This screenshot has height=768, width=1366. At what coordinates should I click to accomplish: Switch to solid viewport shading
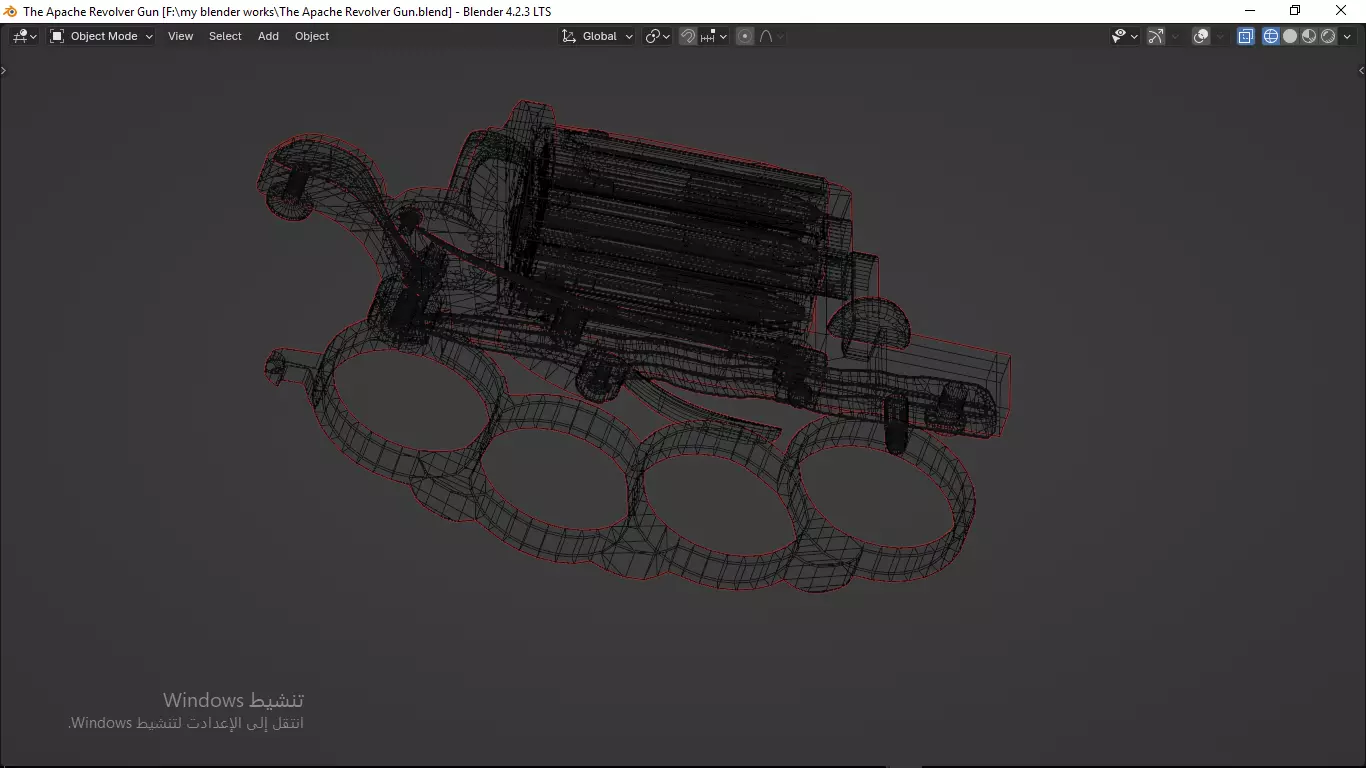coord(1290,36)
